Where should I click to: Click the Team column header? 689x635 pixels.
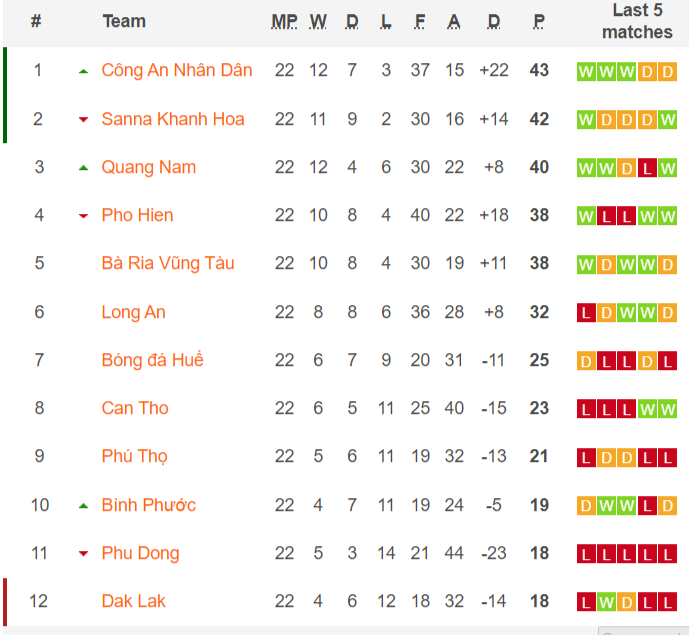click(x=124, y=21)
